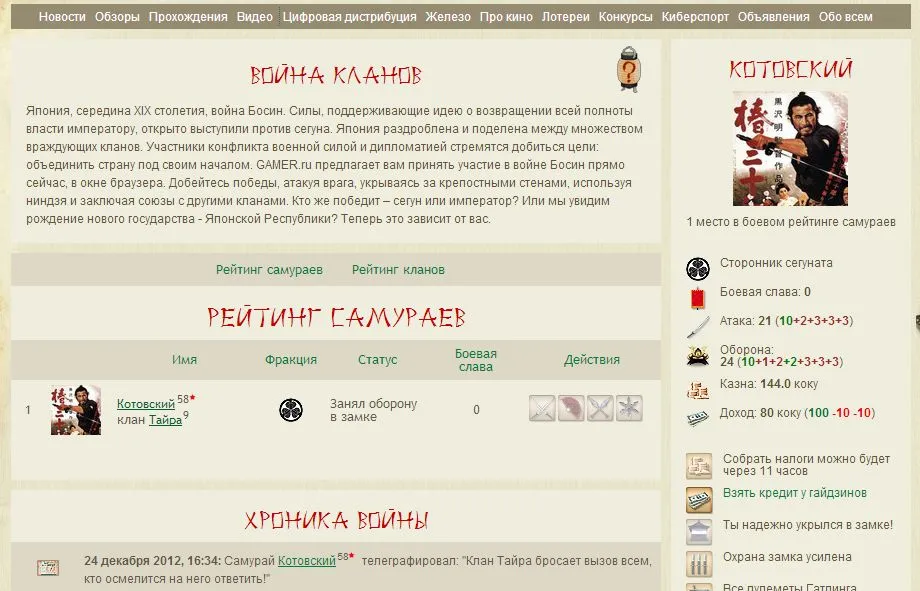Go to Обо всем section

pyautogui.click(x=845, y=17)
